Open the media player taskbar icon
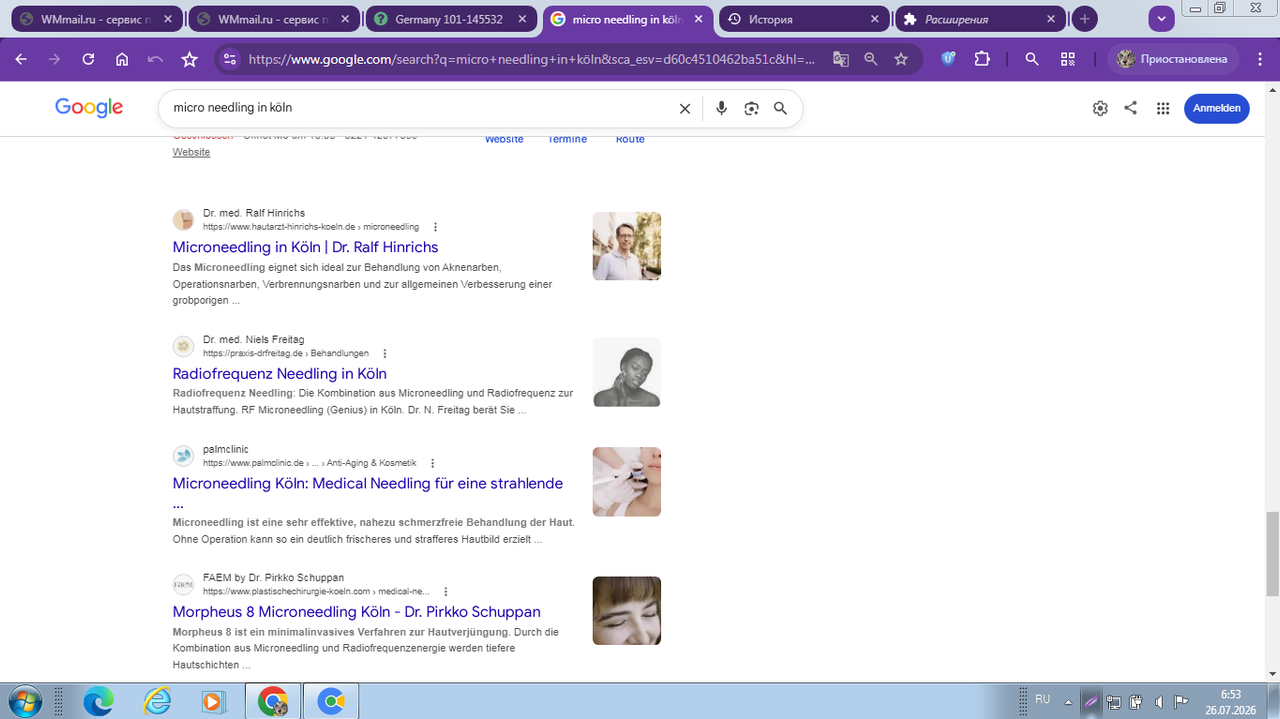This screenshot has height=719, width=1280. point(212,702)
